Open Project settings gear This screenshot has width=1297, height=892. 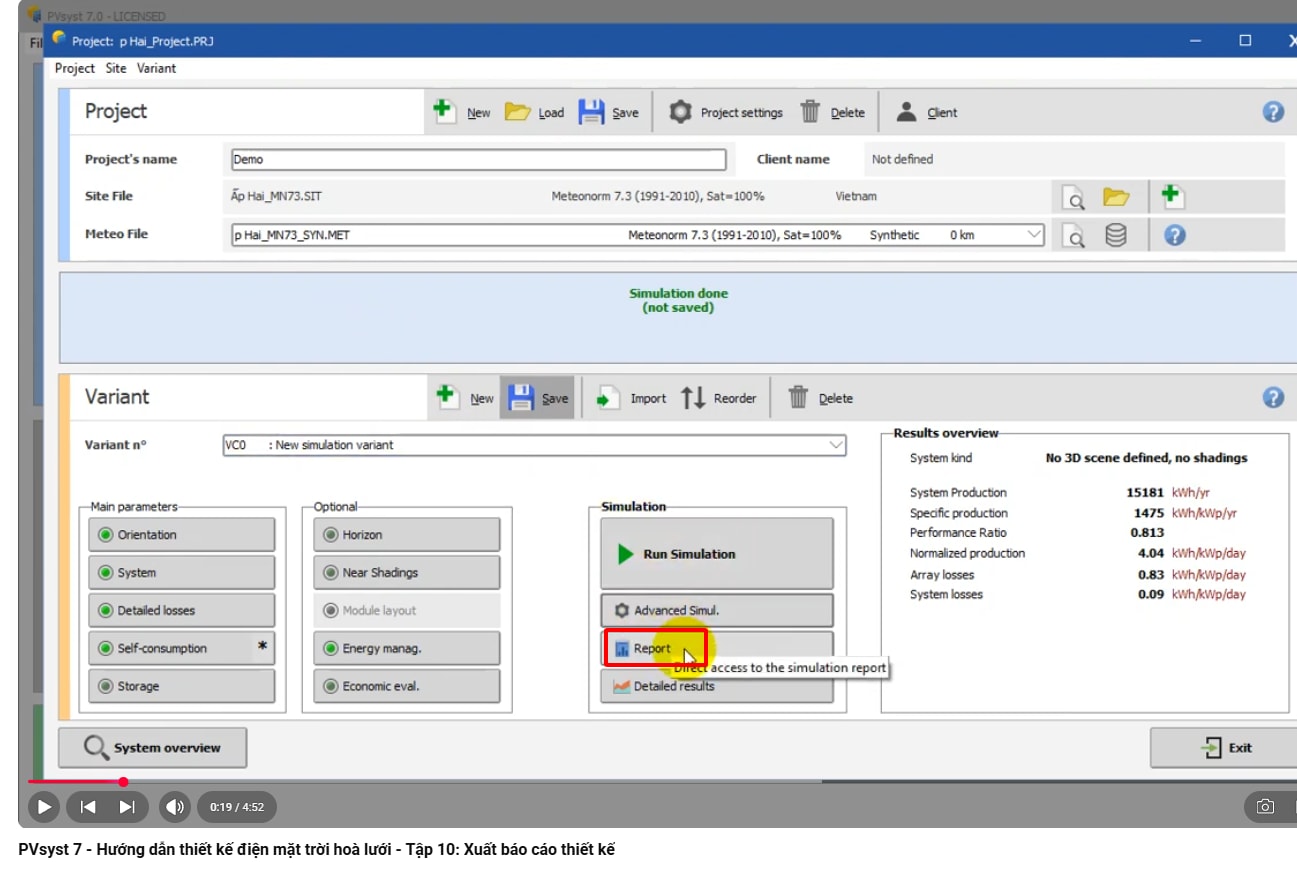click(725, 112)
